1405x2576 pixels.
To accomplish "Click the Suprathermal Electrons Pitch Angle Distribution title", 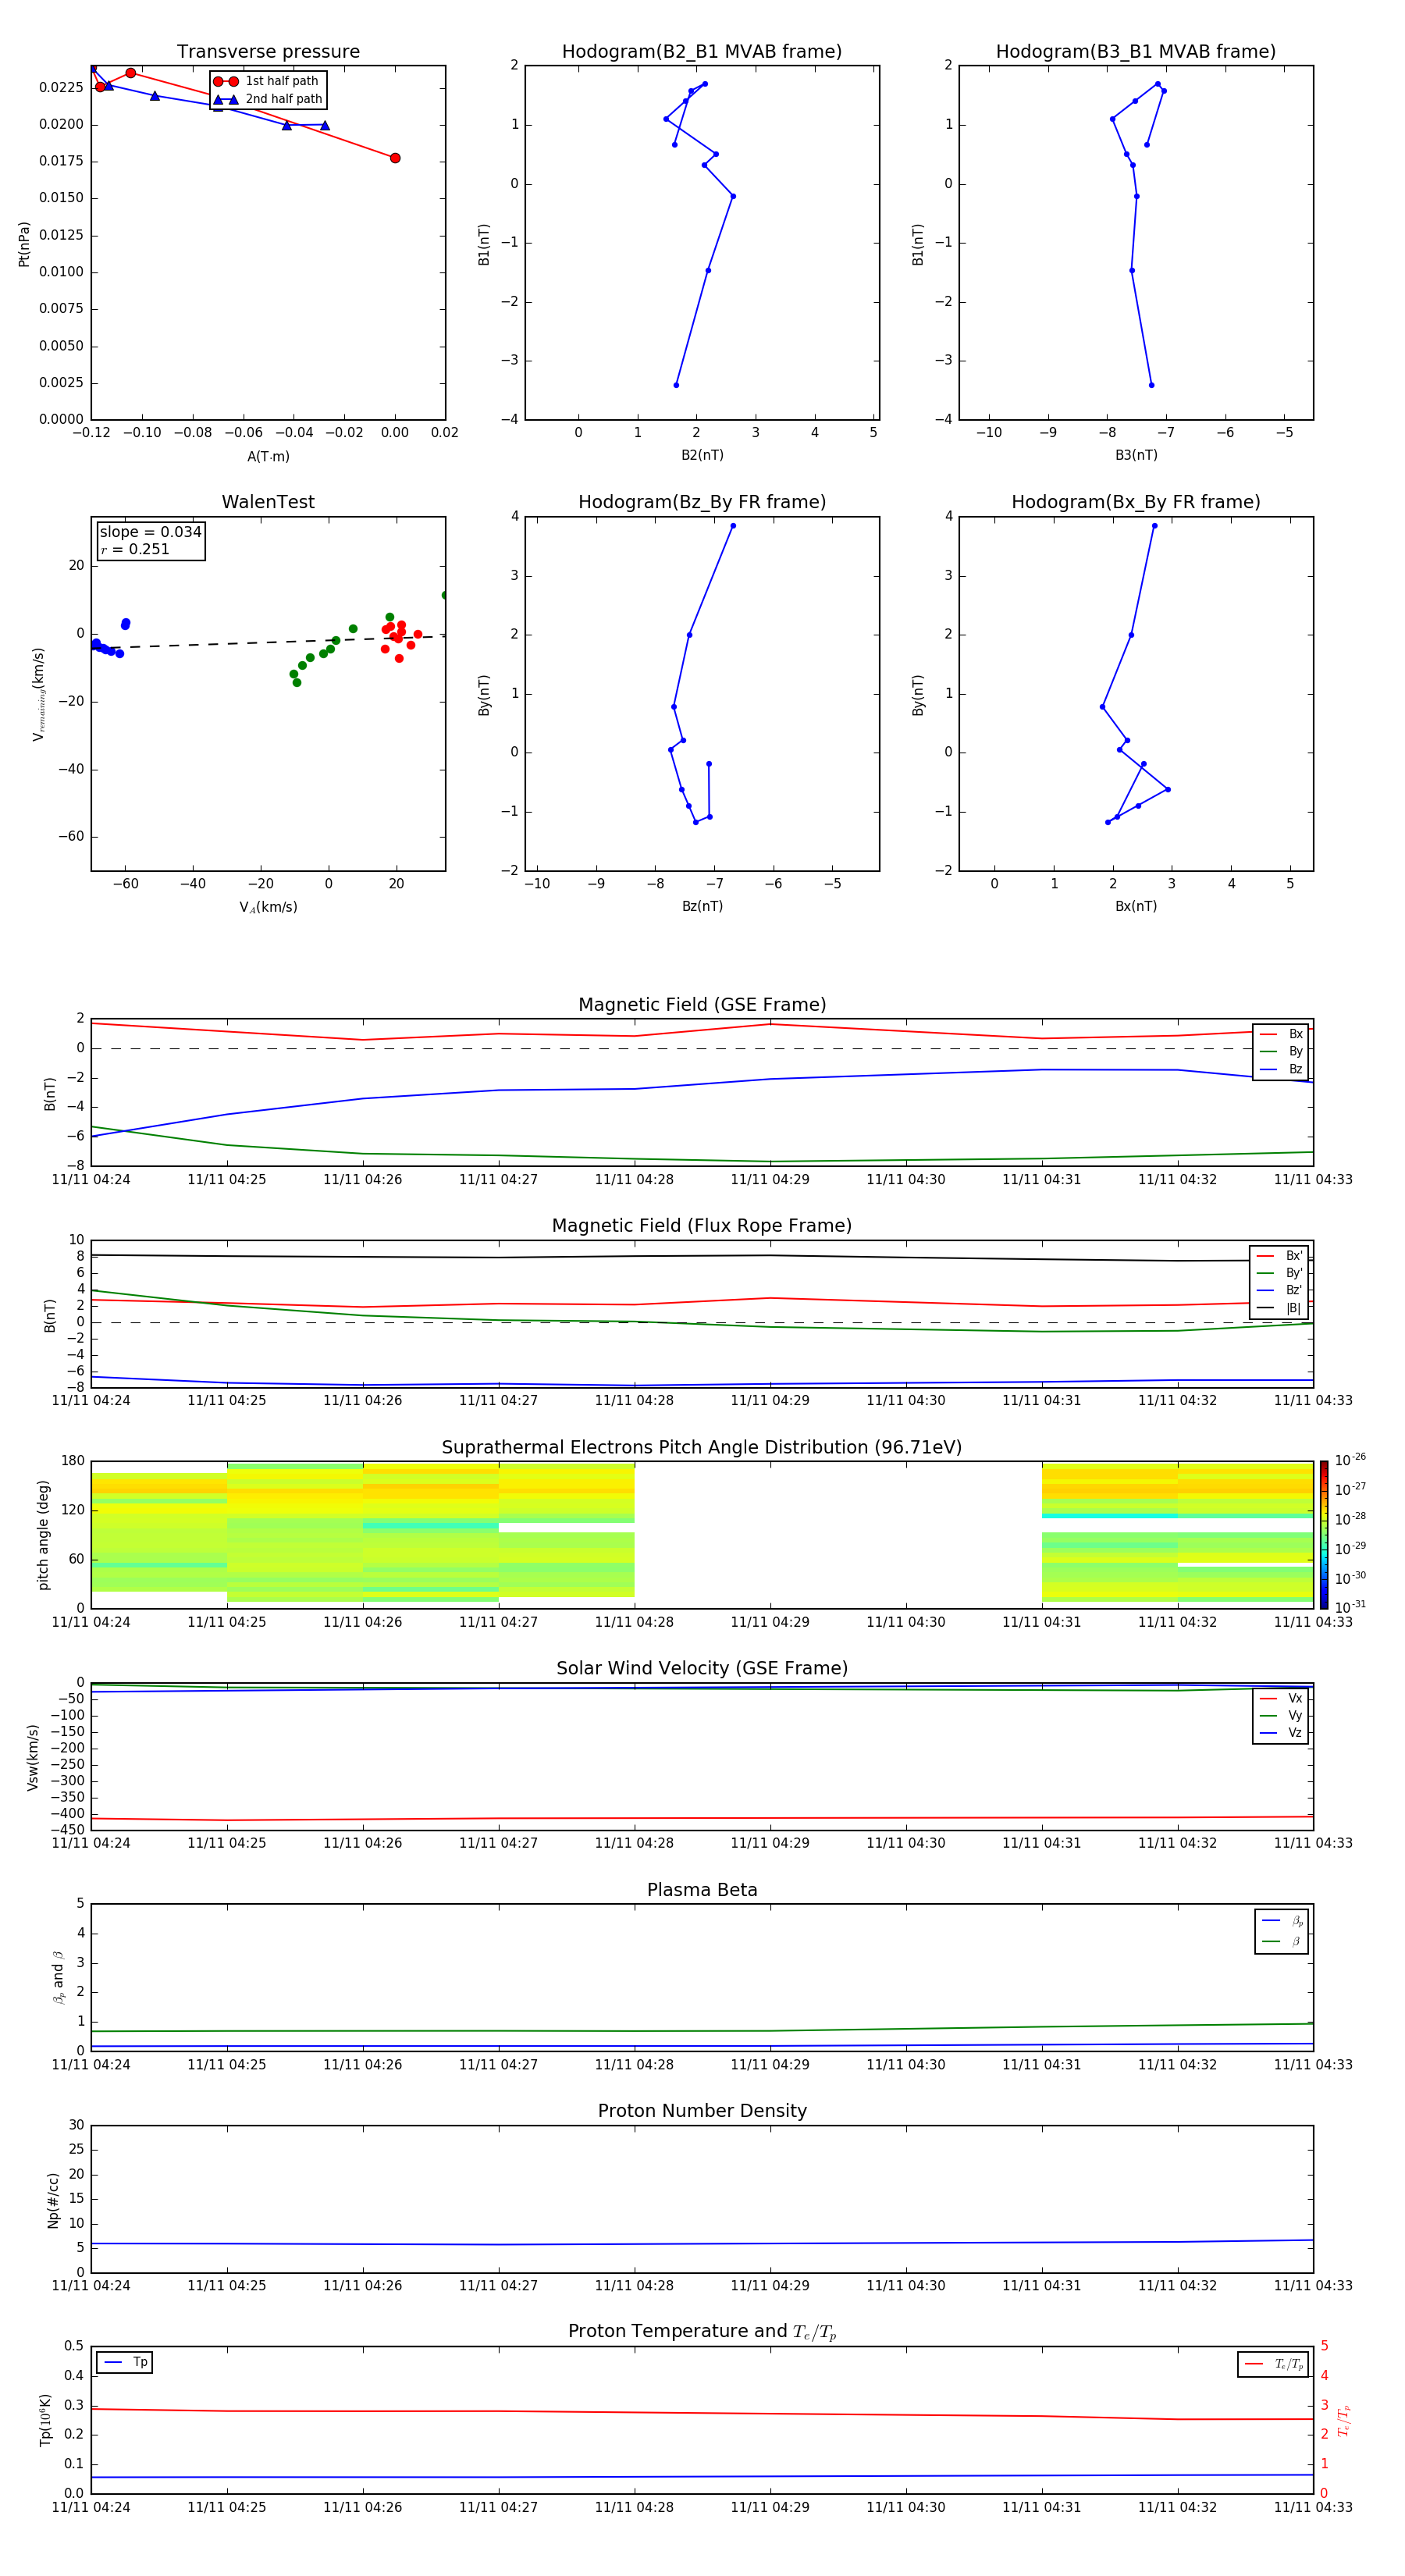I will [702, 1447].
